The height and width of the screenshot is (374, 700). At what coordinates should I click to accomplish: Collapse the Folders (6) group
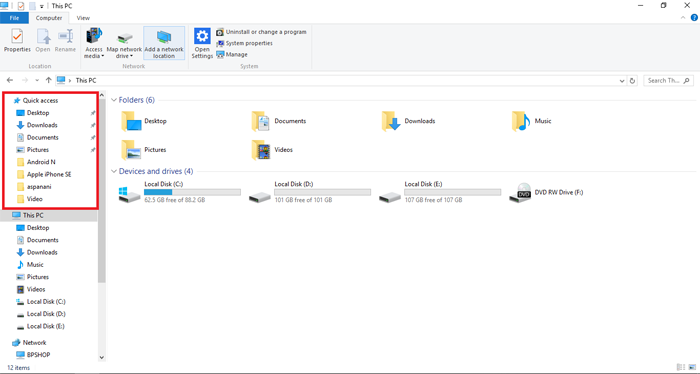[x=114, y=100]
